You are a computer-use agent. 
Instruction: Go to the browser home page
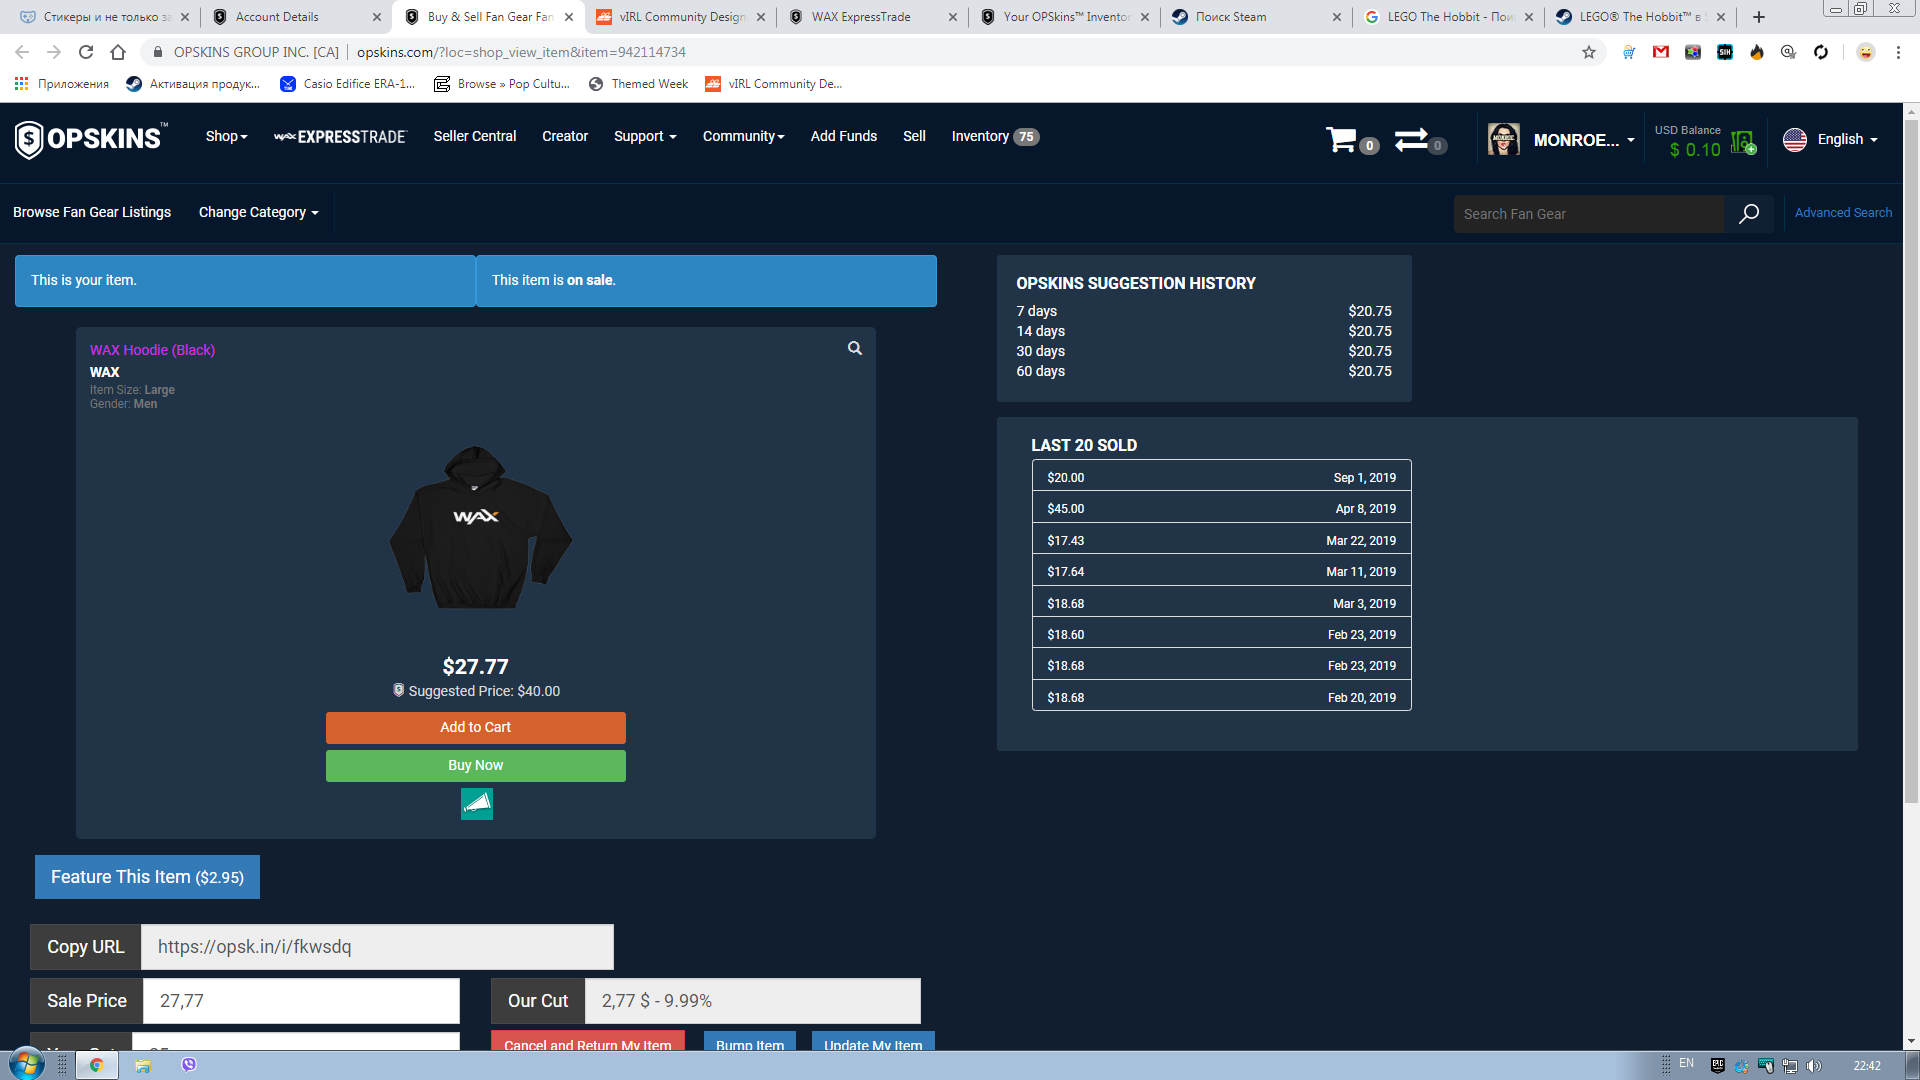click(x=118, y=52)
